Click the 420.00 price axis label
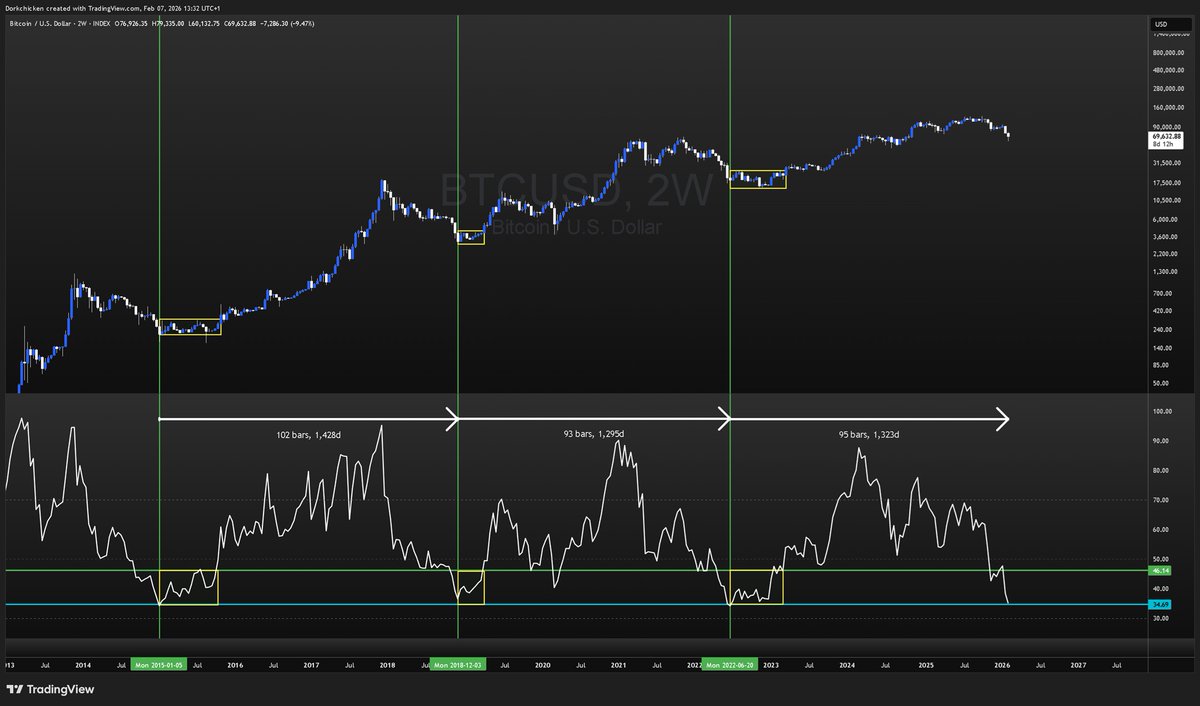This screenshot has width=1200, height=706. tap(1162, 311)
